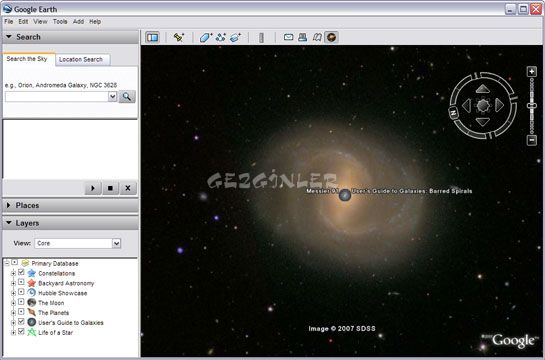545x360 pixels.
Task: Open the Layers View Core dropdown
Action: (x=116, y=243)
